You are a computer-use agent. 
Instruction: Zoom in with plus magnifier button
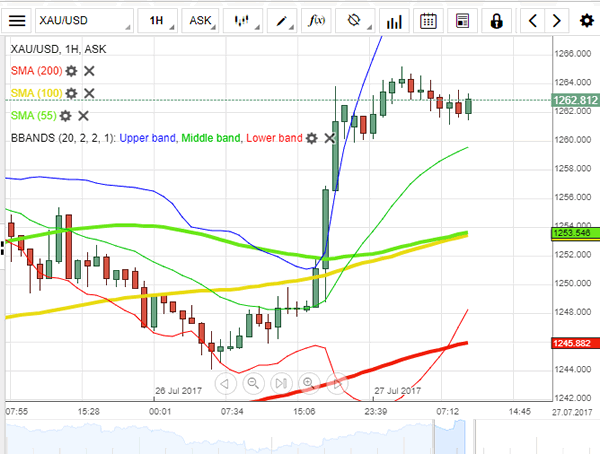pos(309,383)
